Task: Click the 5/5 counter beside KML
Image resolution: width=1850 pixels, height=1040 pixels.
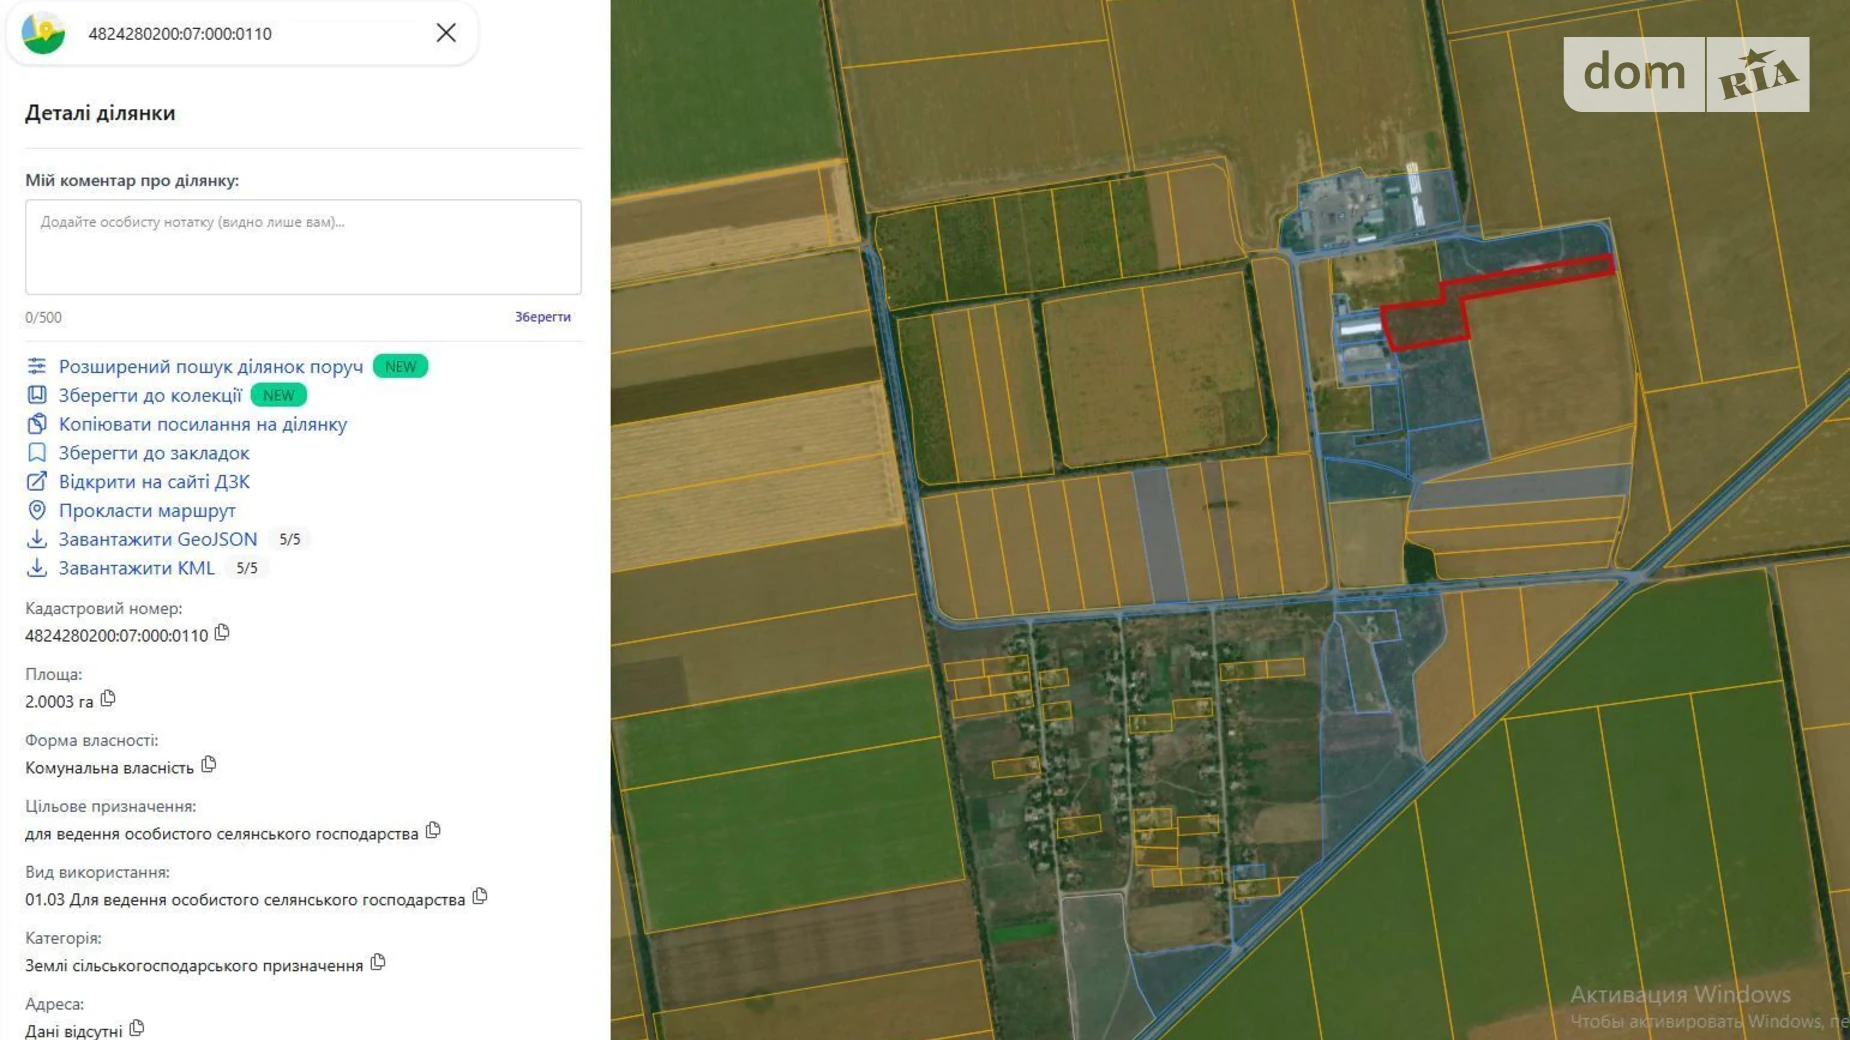Action: click(247, 568)
